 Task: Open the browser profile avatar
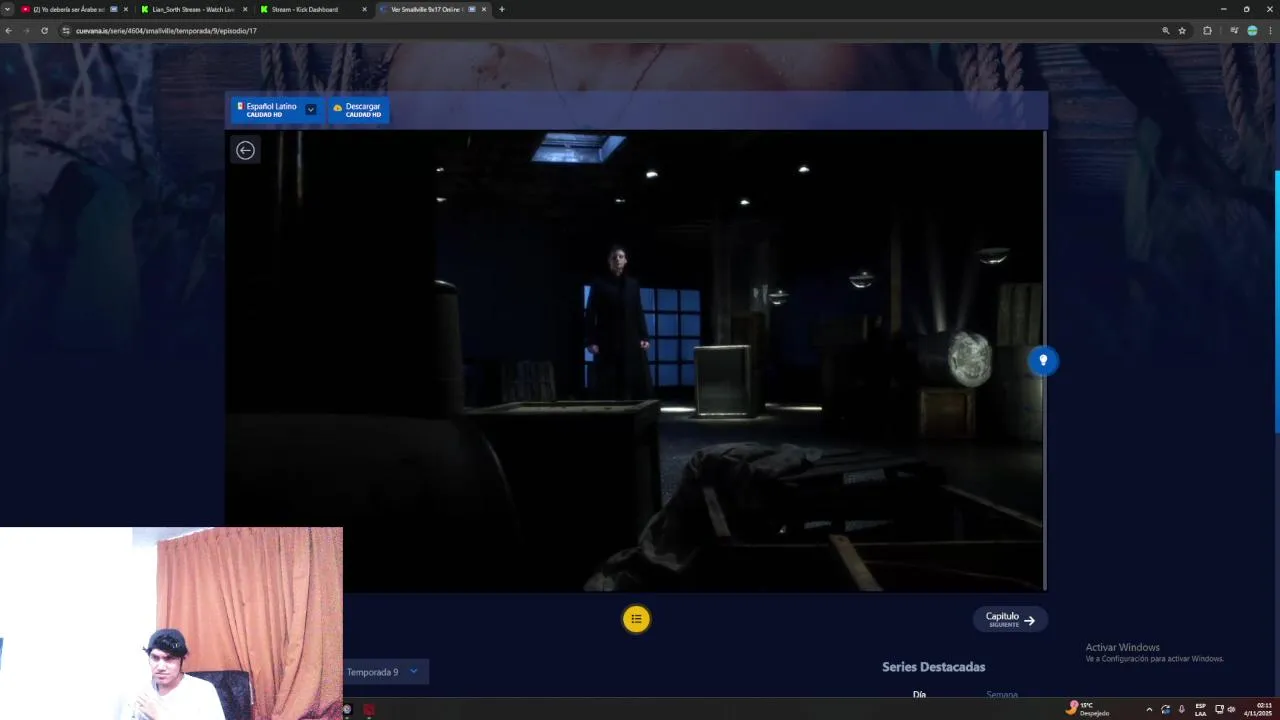pos(1252,31)
